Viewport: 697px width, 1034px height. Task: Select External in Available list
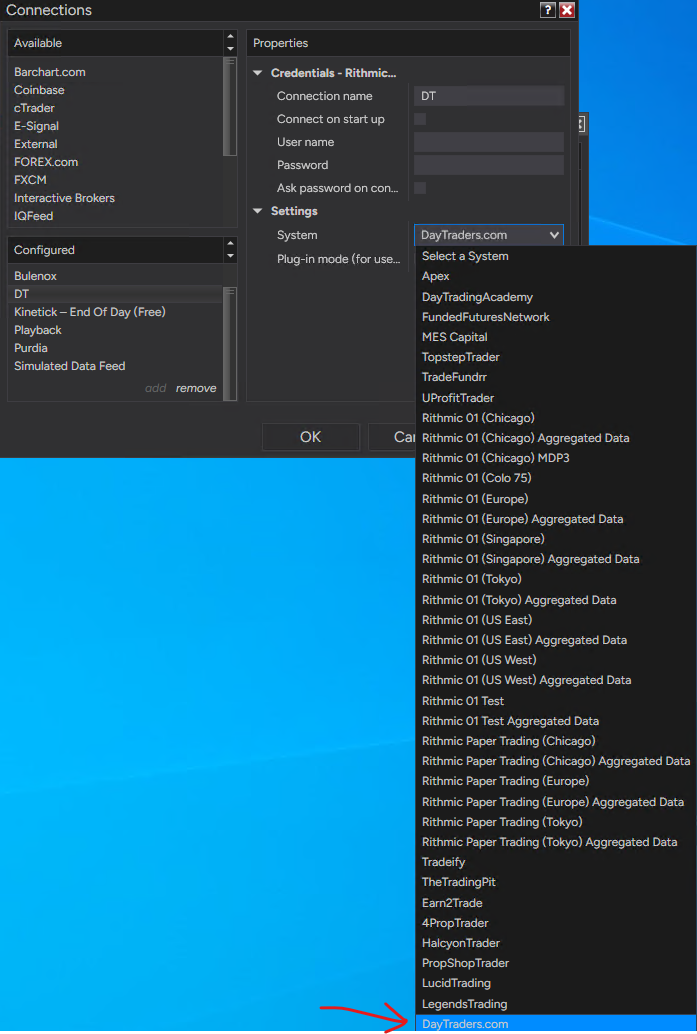coord(36,144)
